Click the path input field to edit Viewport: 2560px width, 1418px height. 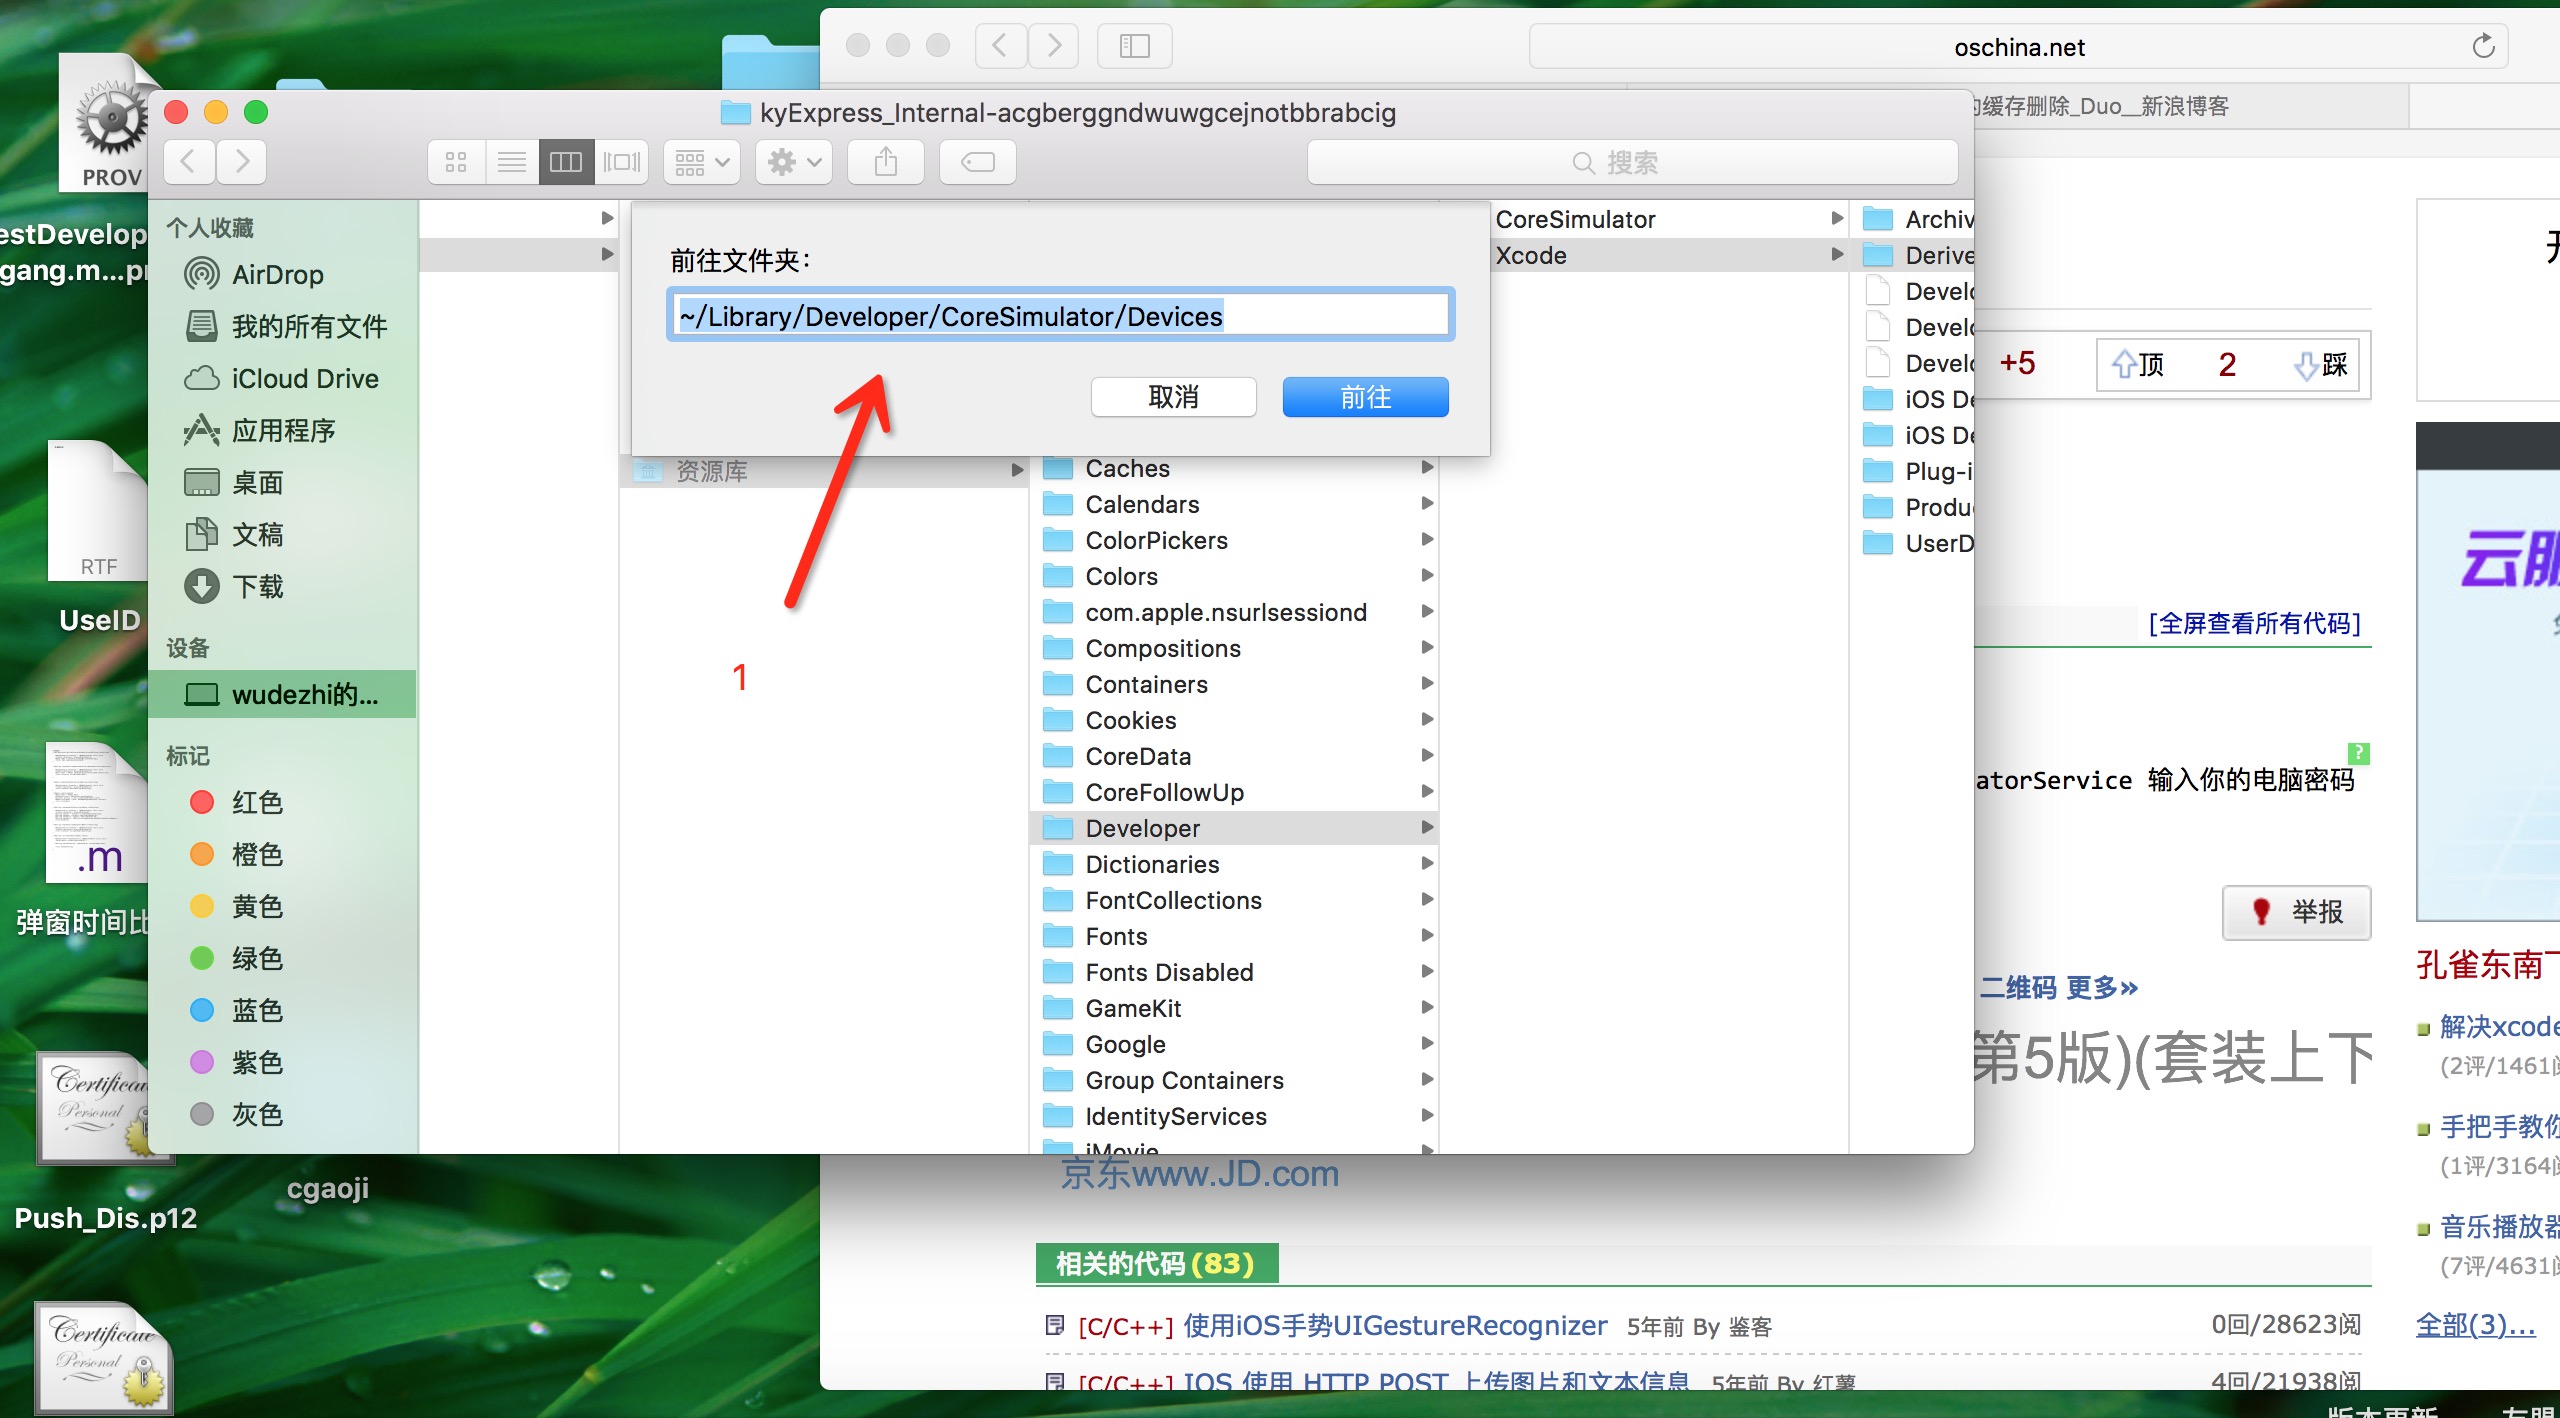[x=1062, y=314]
